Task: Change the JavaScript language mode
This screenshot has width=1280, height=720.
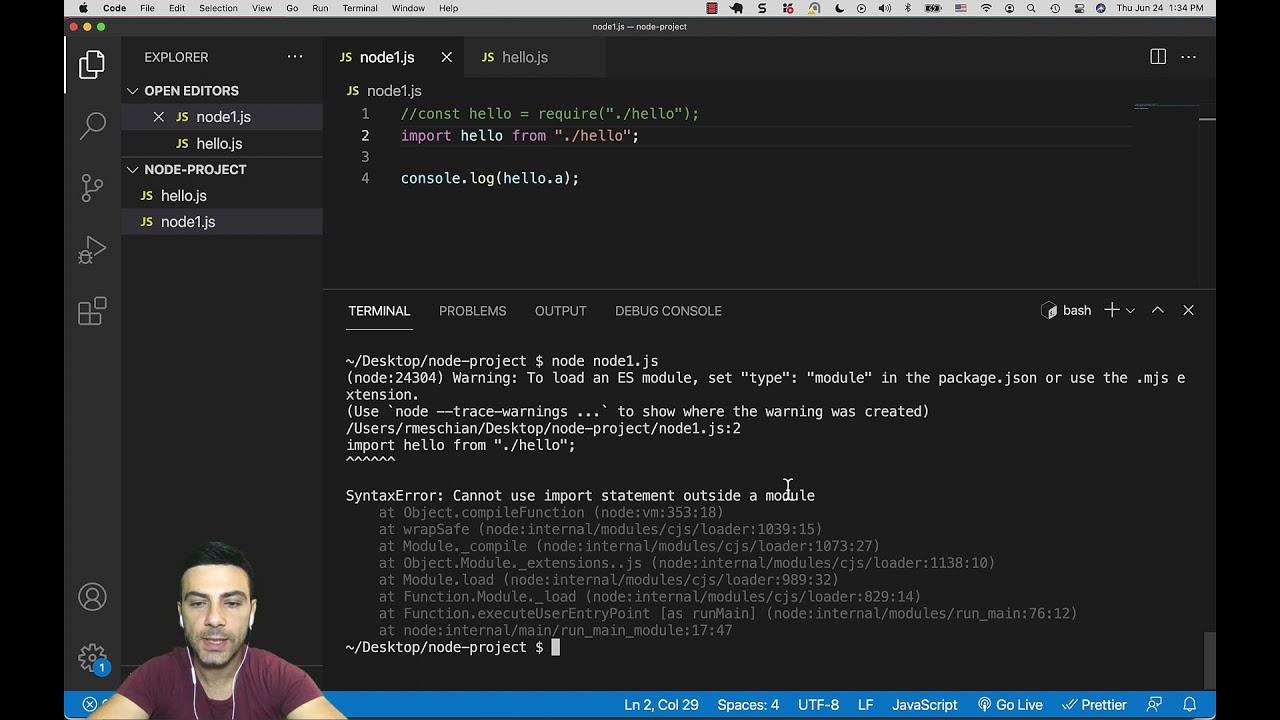Action: tap(924, 704)
